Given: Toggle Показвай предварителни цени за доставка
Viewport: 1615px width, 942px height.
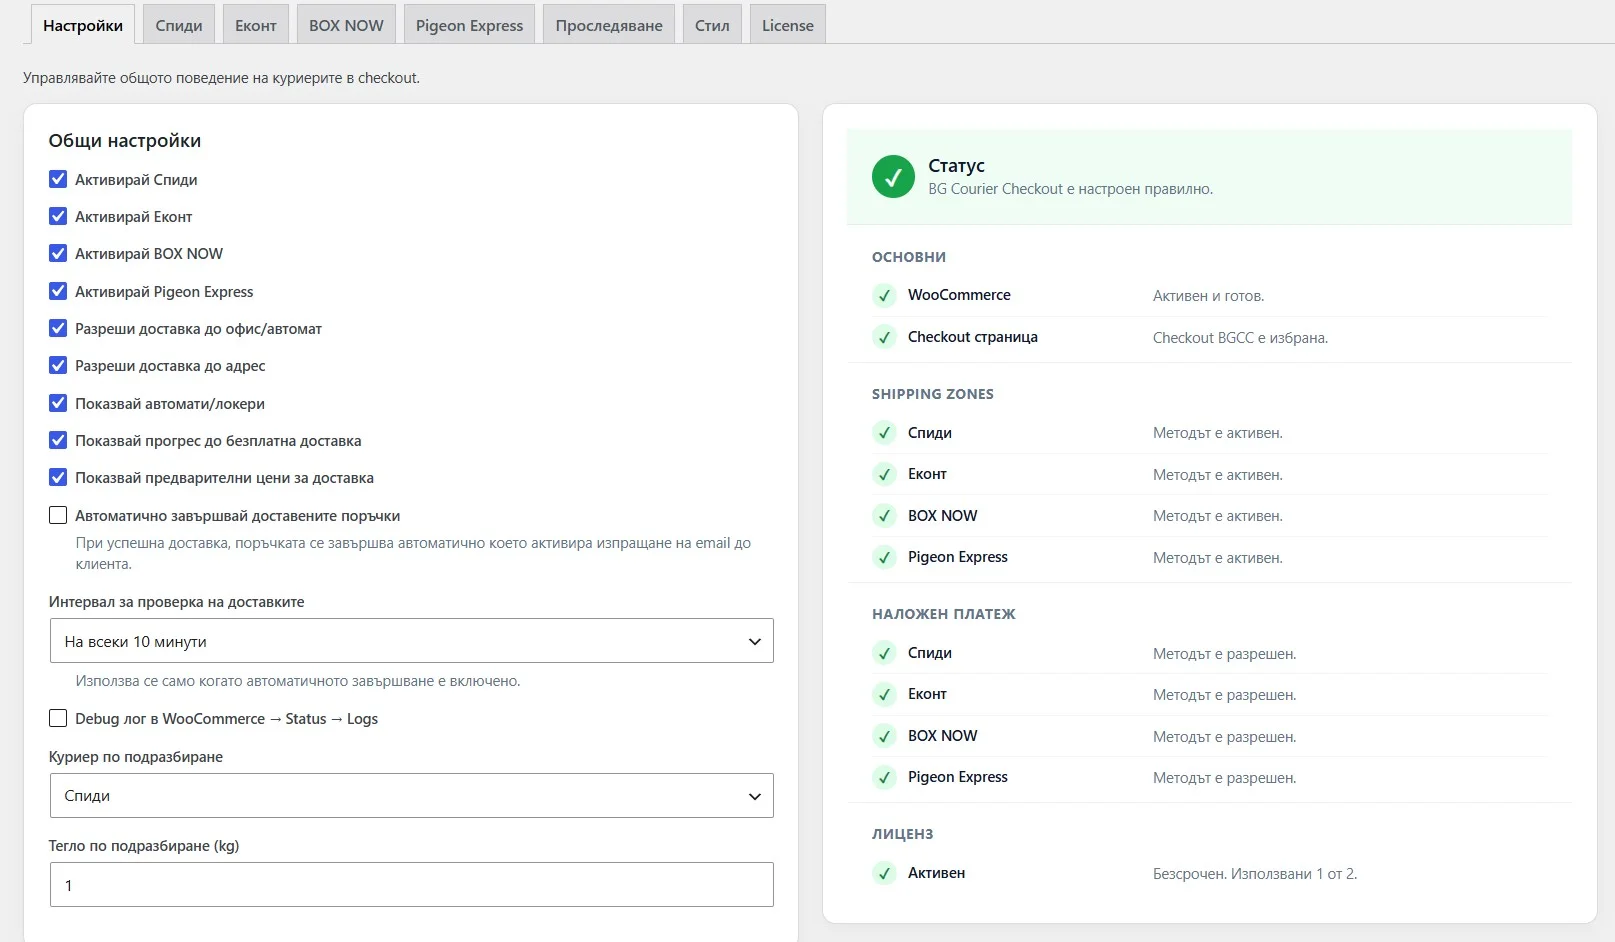Looking at the screenshot, I should pyautogui.click(x=58, y=477).
